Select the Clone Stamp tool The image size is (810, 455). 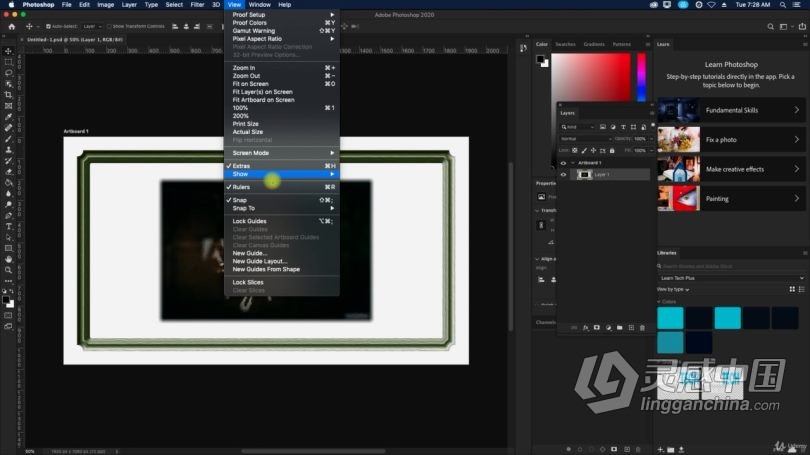coord(8,150)
